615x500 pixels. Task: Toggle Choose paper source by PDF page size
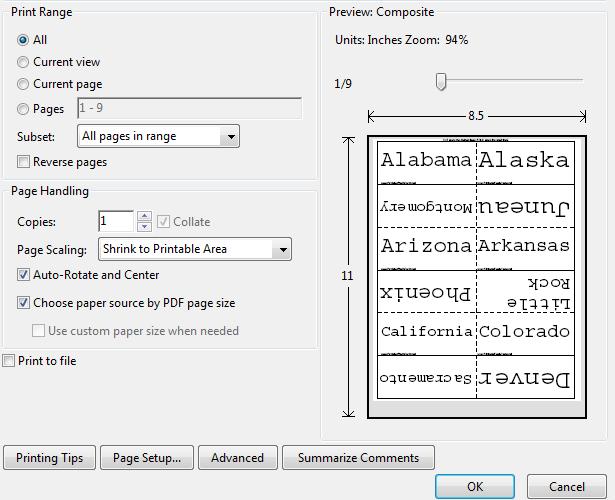[x=24, y=303]
